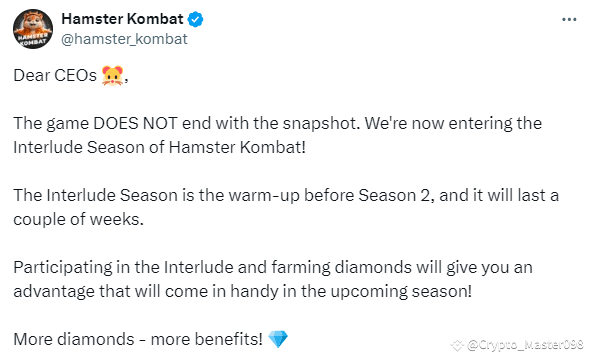The image size is (591, 360).
Task: Click the 'Dear CEOs' greeting text
Action: 55,75
